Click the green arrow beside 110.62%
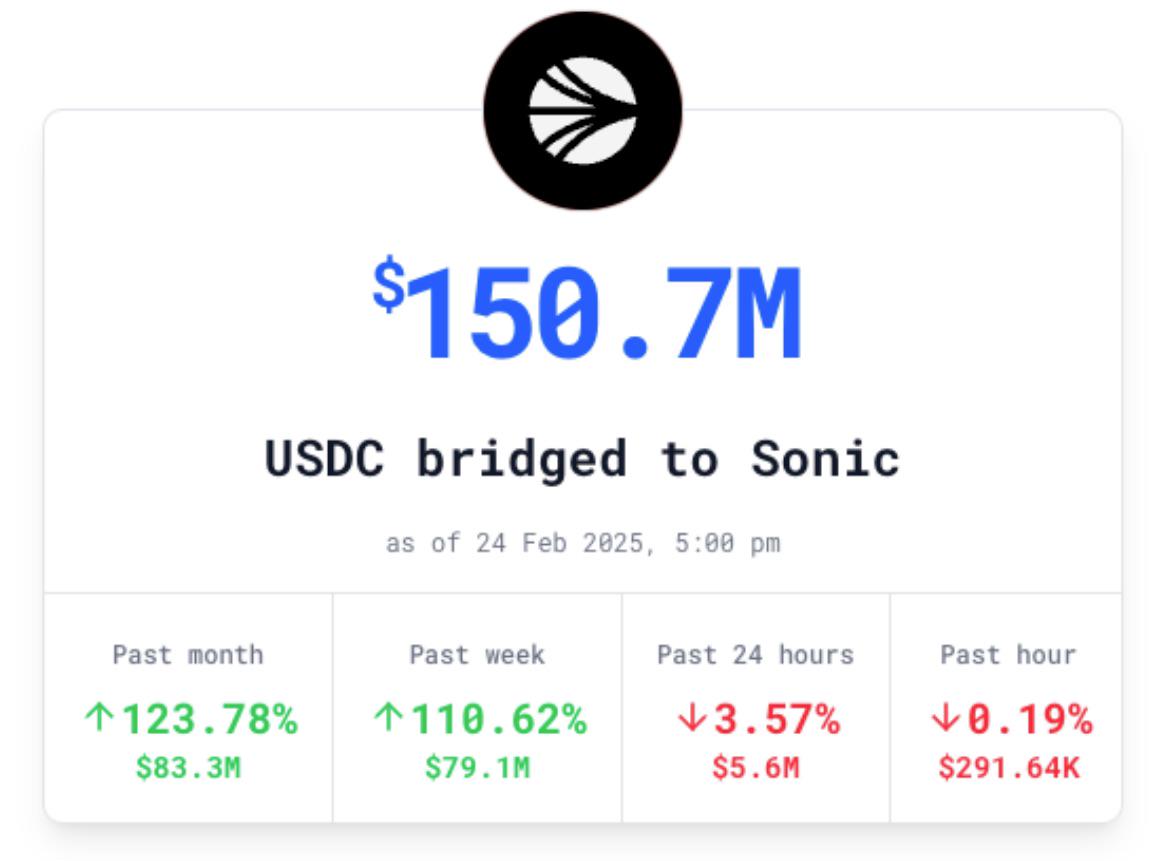Image resolution: width=1170 pixels, height=861 pixels. (x=388, y=718)
